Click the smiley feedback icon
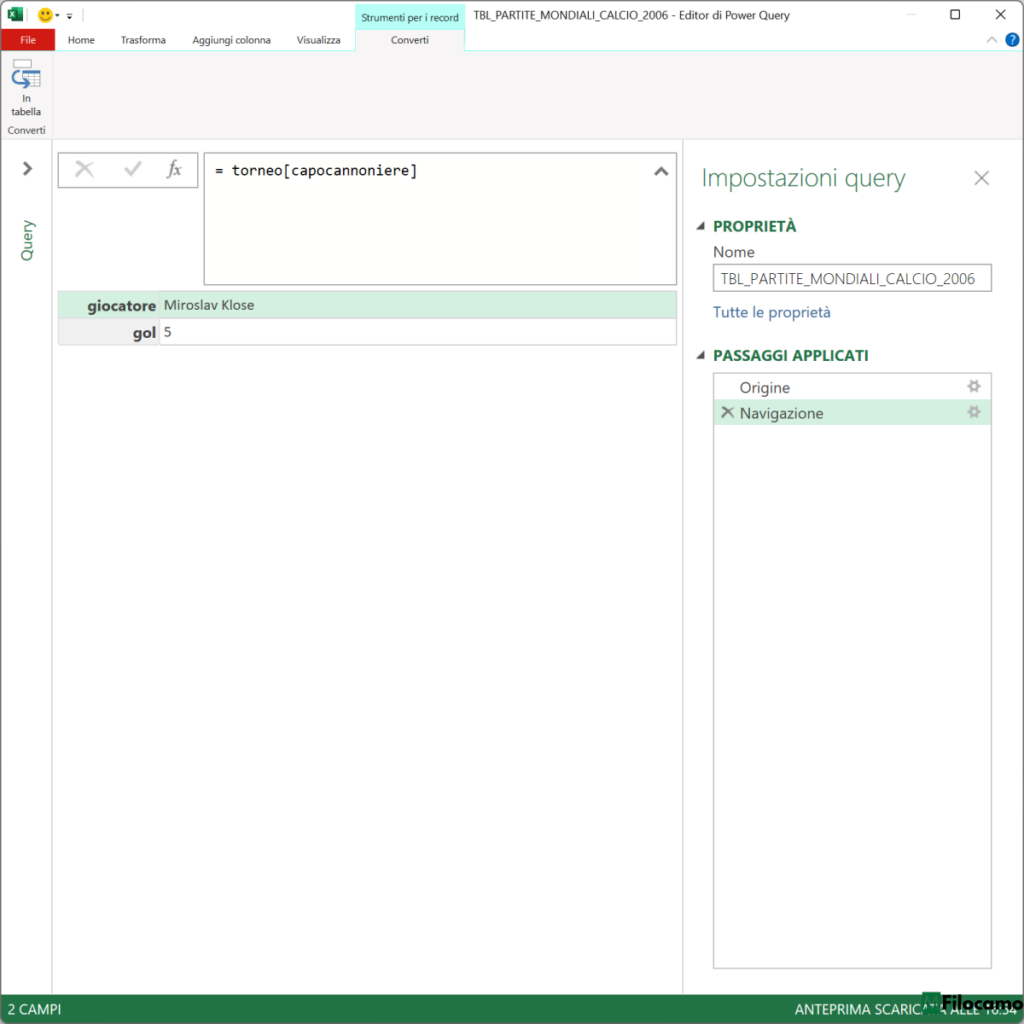Screen dimensions: 1024x1024 pos(44,15)
